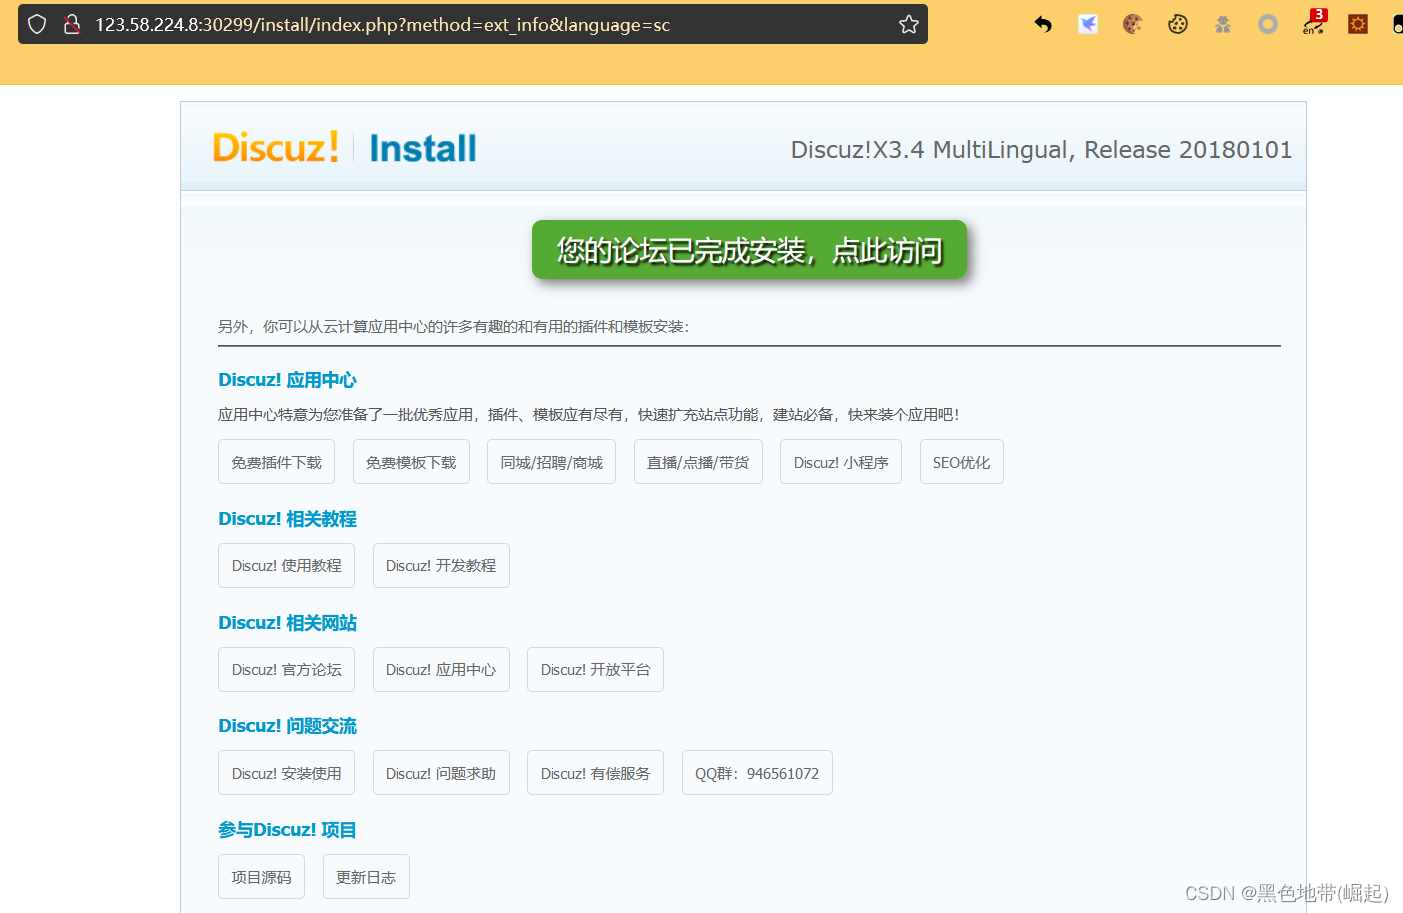
Task: View the 更新日志 changelog
Action: pyautogui.click(x=366, y=876)
